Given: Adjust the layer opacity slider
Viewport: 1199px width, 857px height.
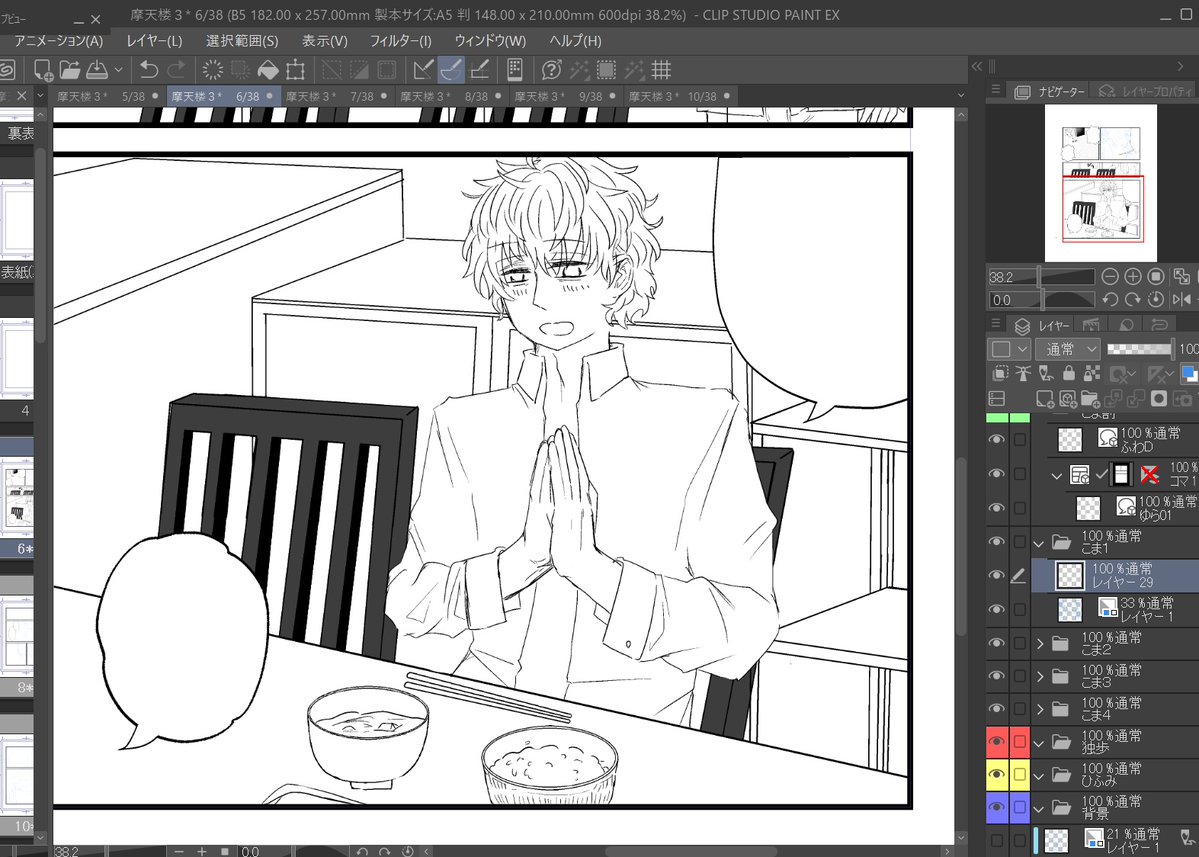Looking at the screenshot, I should coord(1139,349).
